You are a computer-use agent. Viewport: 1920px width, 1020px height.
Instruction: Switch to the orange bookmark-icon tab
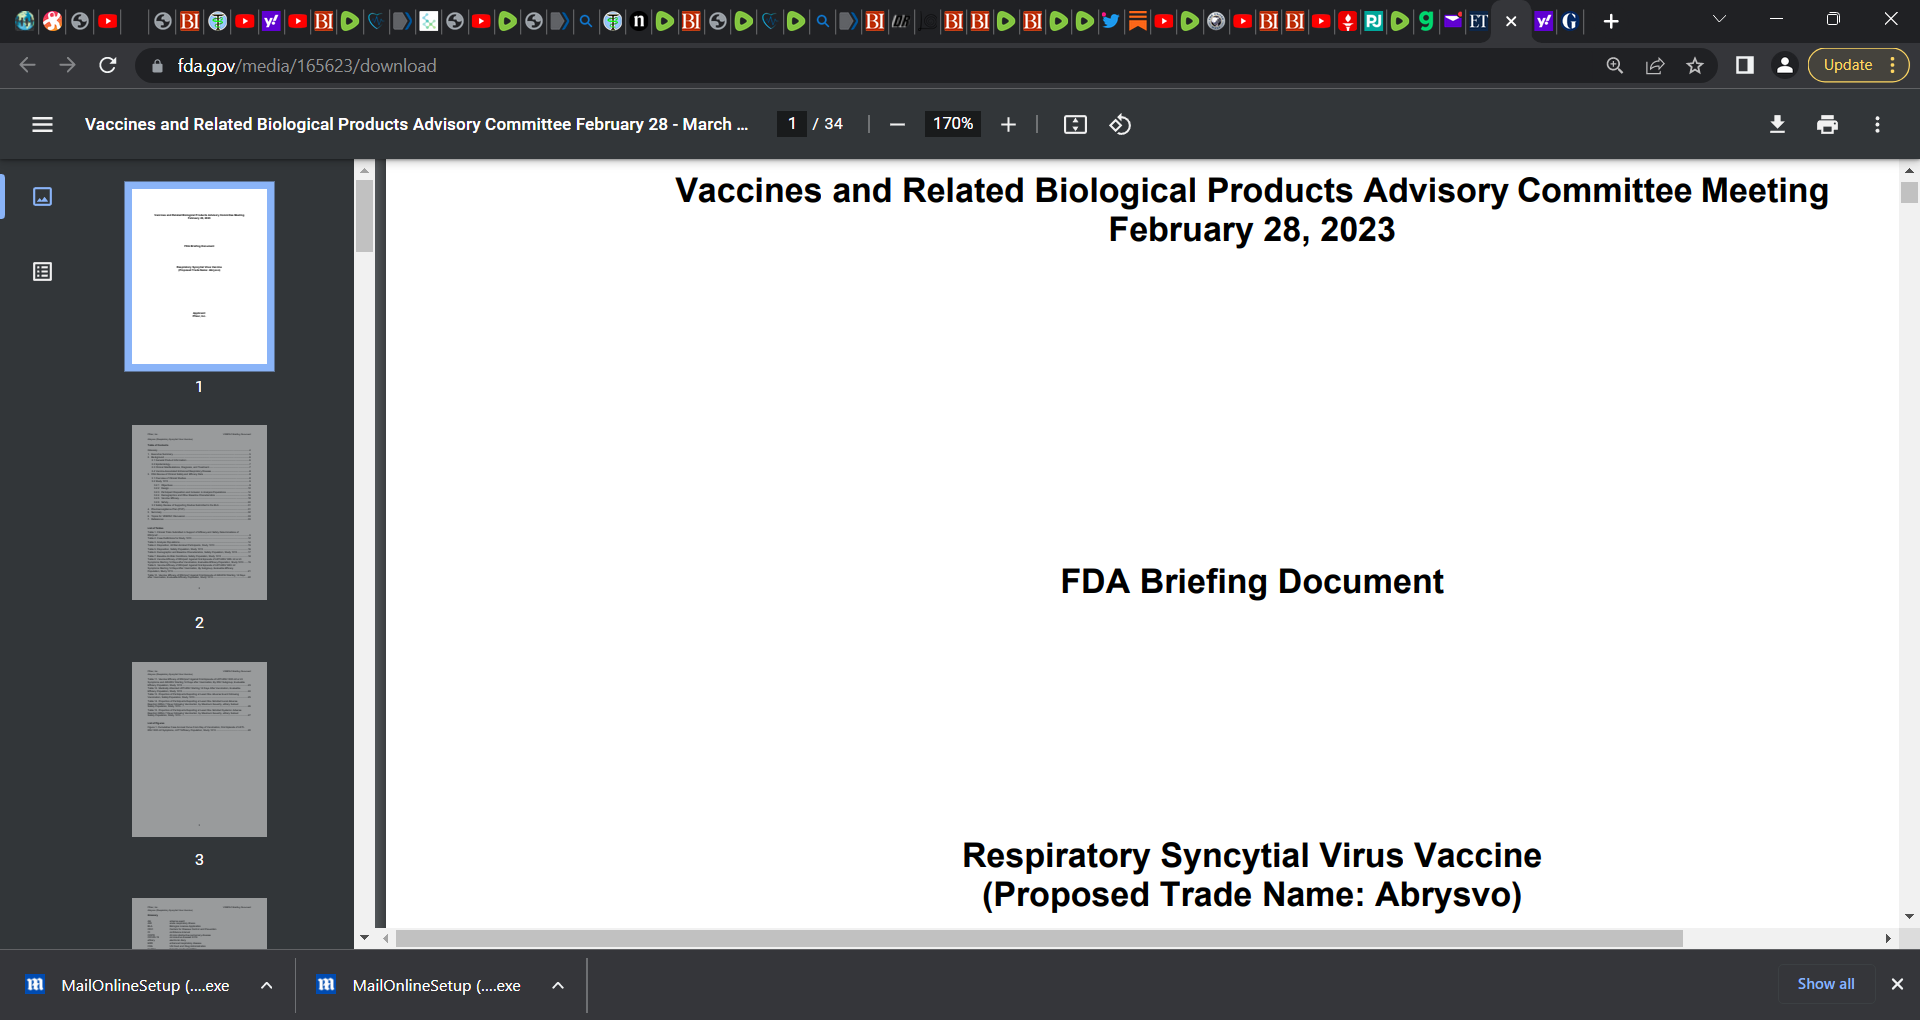tap(1137, 21)
